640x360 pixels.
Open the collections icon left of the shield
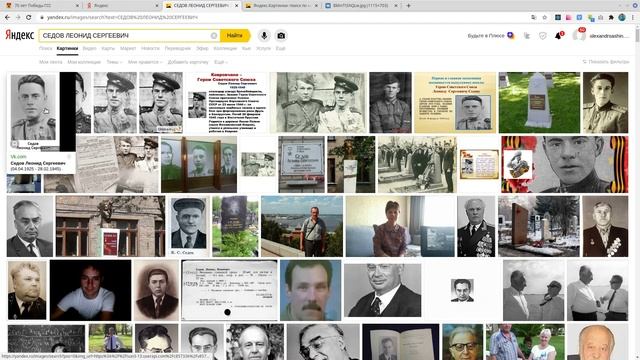point(527,36)
